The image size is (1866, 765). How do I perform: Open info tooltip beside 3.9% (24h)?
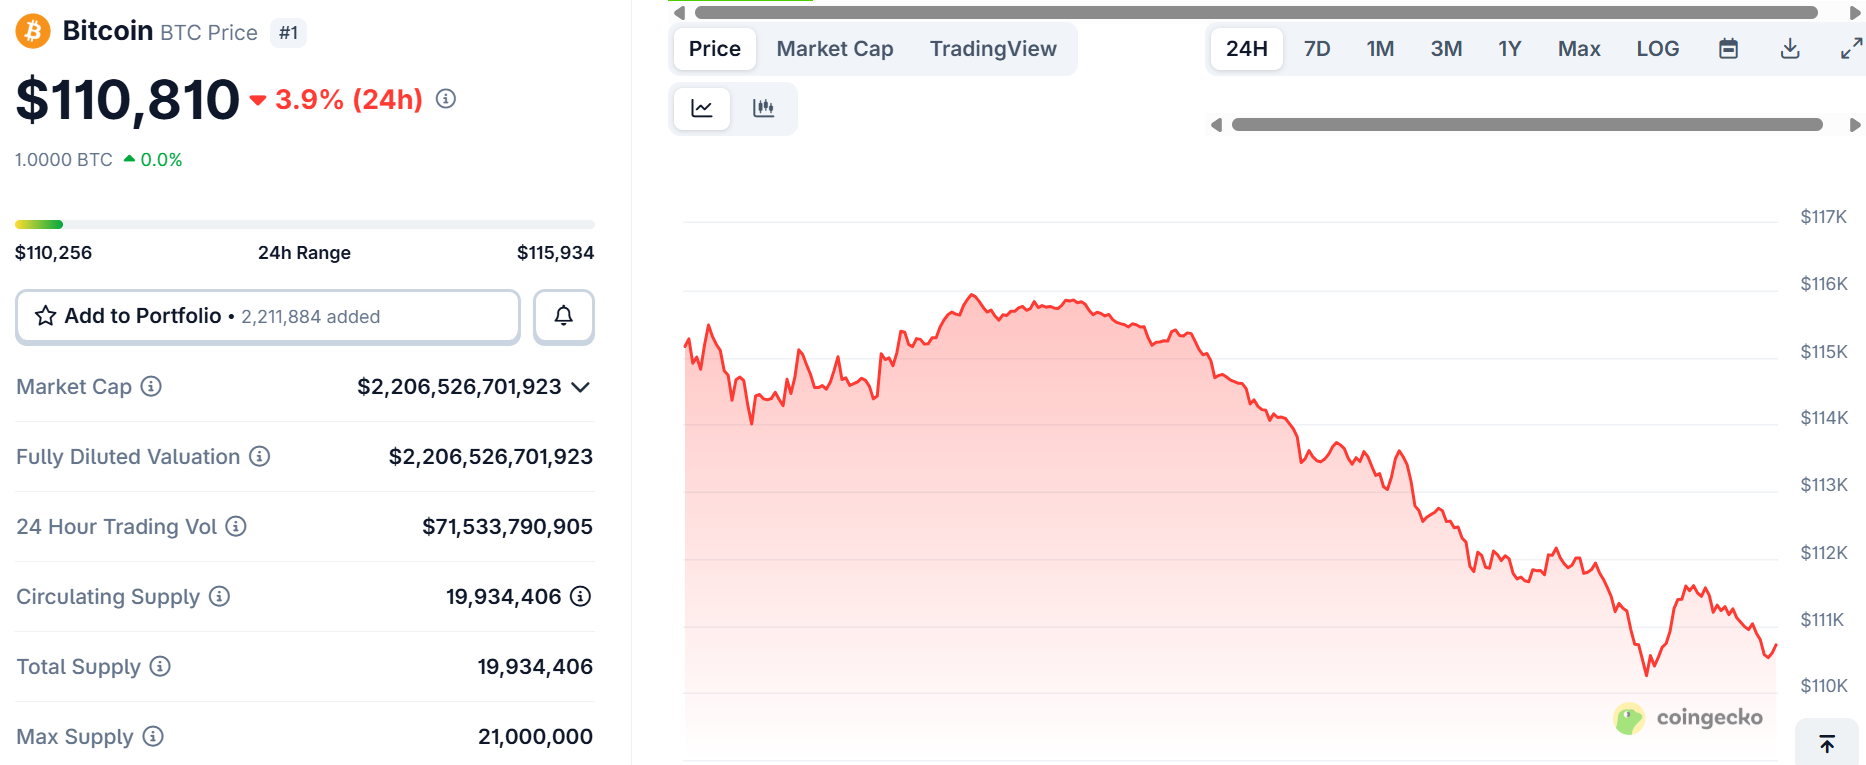pos(446,99)
